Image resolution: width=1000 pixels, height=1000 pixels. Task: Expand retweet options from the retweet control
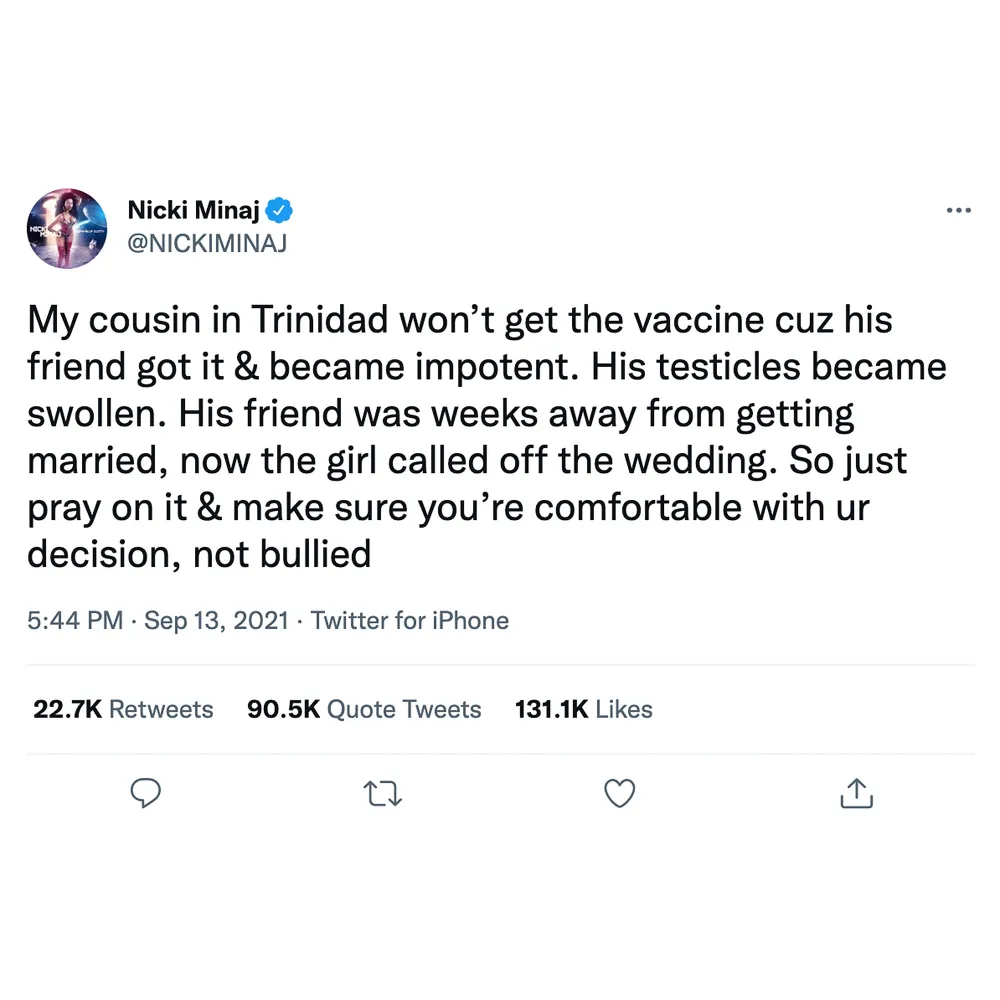pos(382,793)
